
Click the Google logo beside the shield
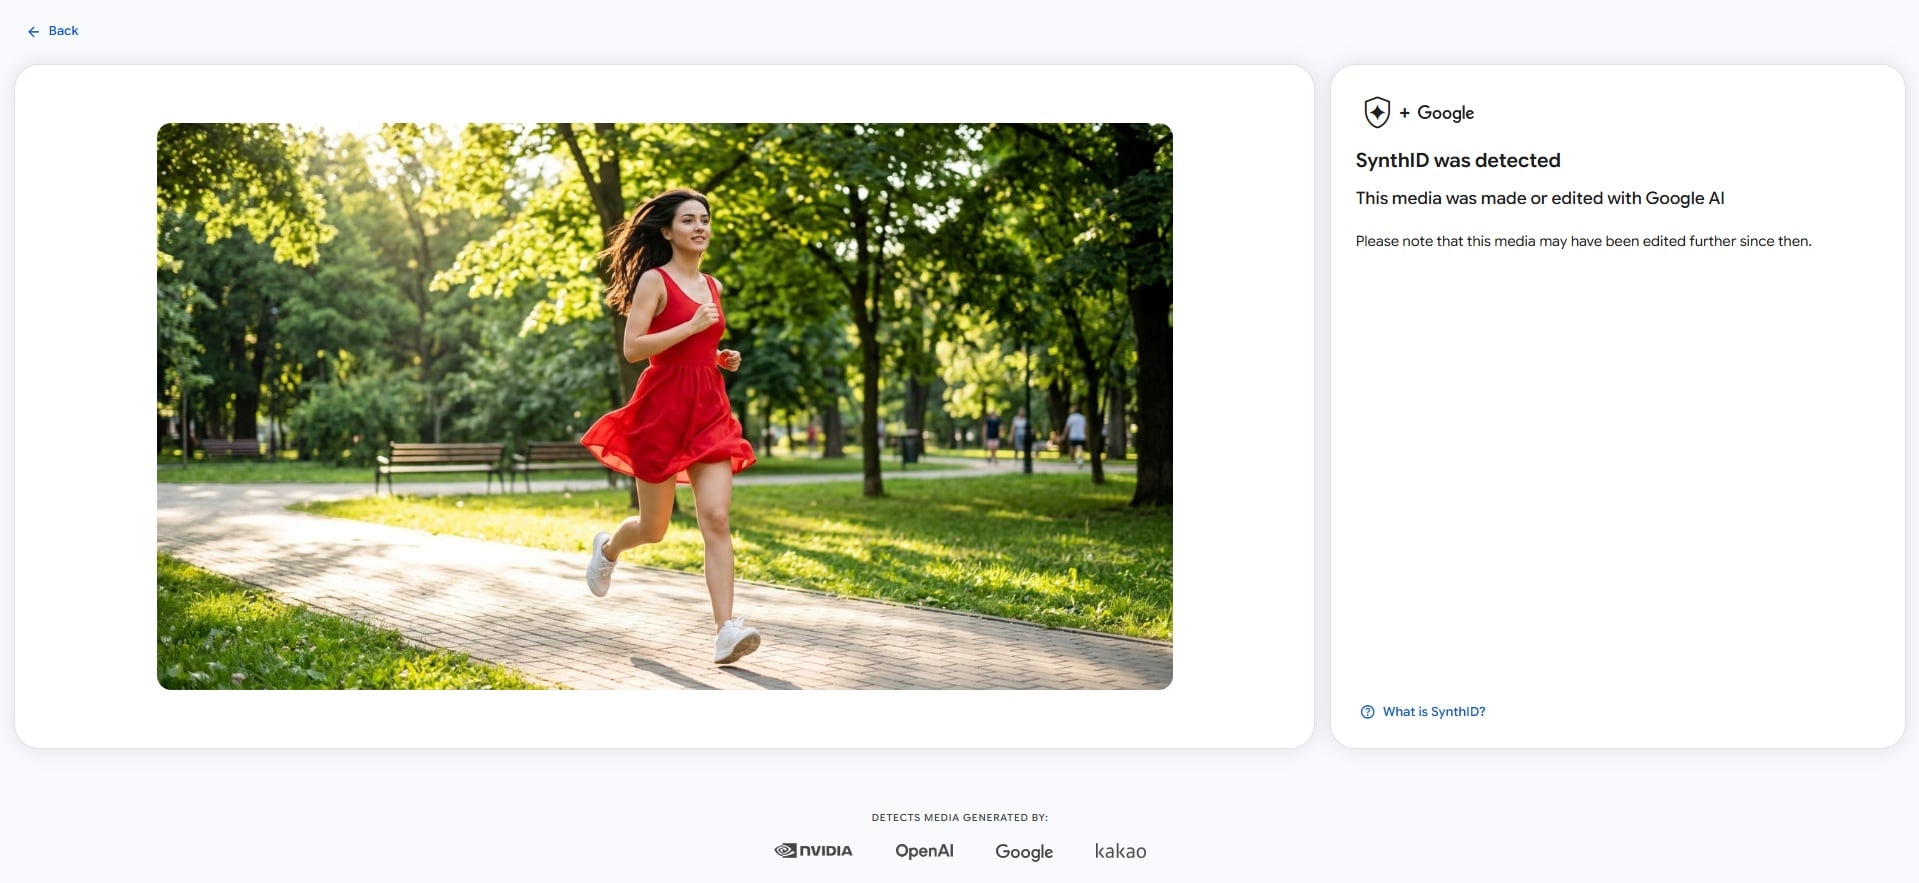1445,113
